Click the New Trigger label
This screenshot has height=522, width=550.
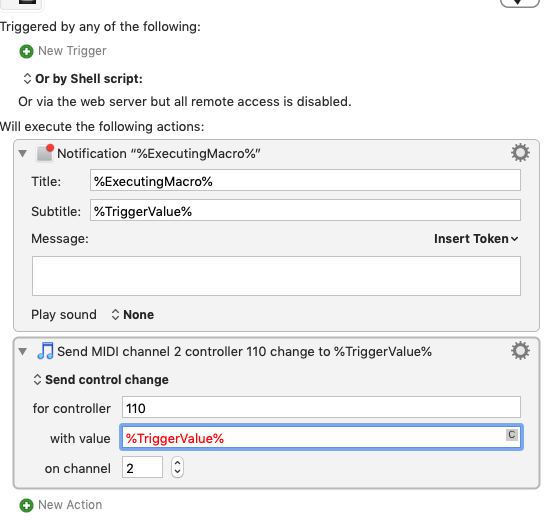pos(72,51)
